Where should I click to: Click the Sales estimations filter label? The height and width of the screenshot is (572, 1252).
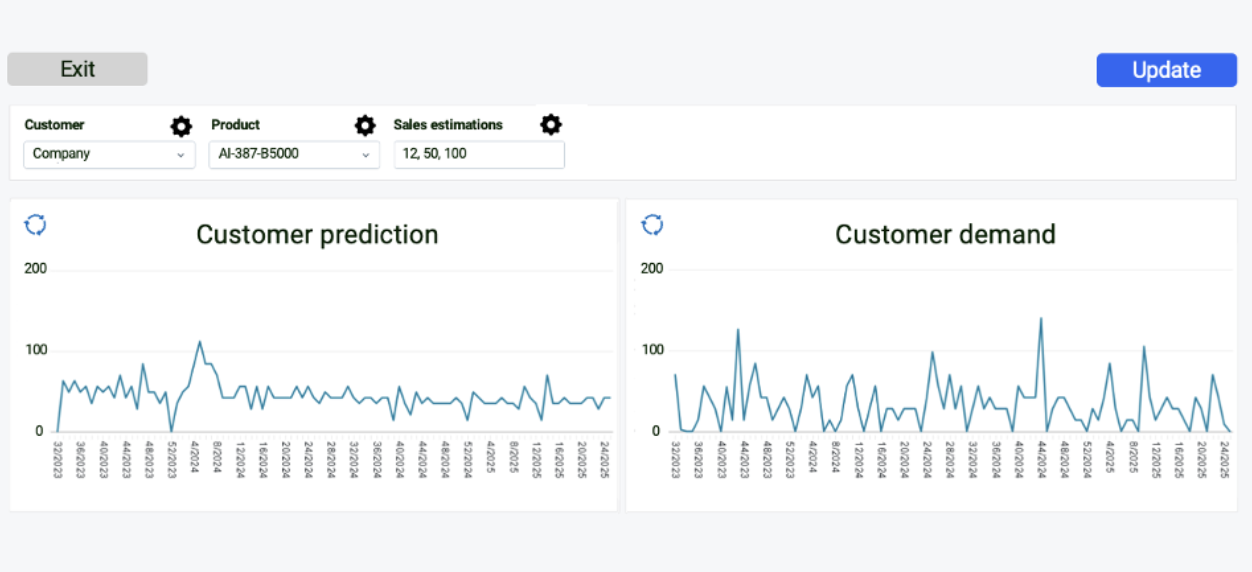448,125
